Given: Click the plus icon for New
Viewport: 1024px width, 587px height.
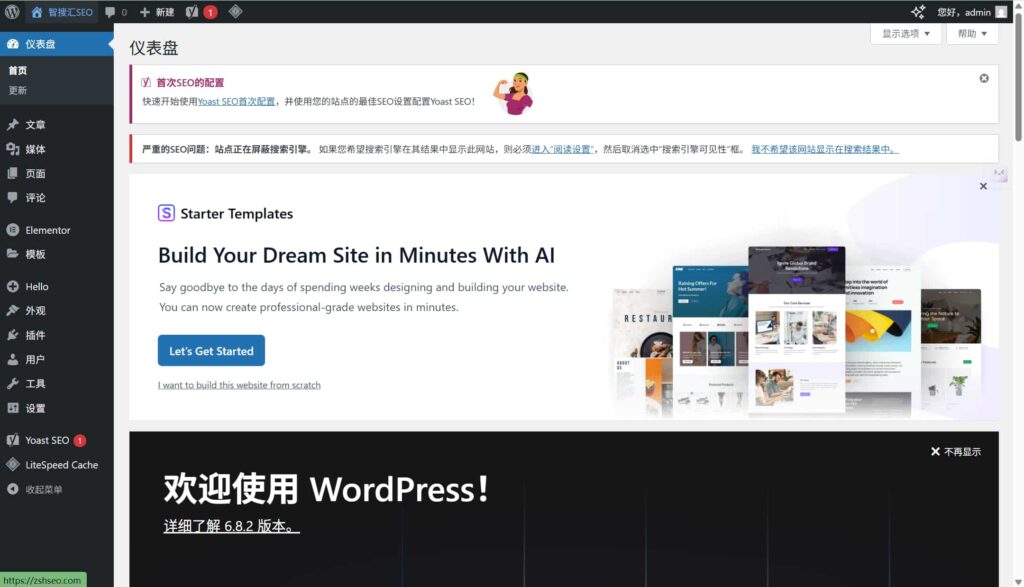Looking at the screenshot, I should pyautogui.click(x=145, y=12).
